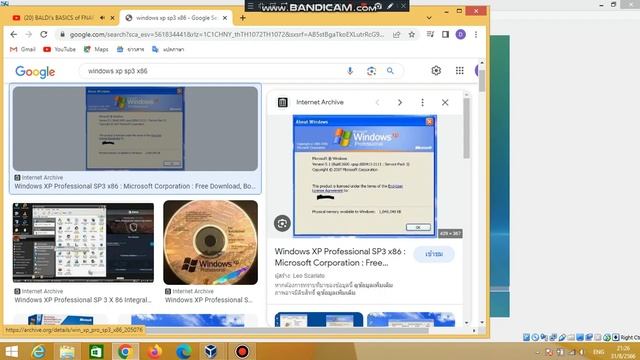Go back using Chrome's back arrow
Image resolution: width=640 pixels, height=360 pixels.
tap(13, 35)
